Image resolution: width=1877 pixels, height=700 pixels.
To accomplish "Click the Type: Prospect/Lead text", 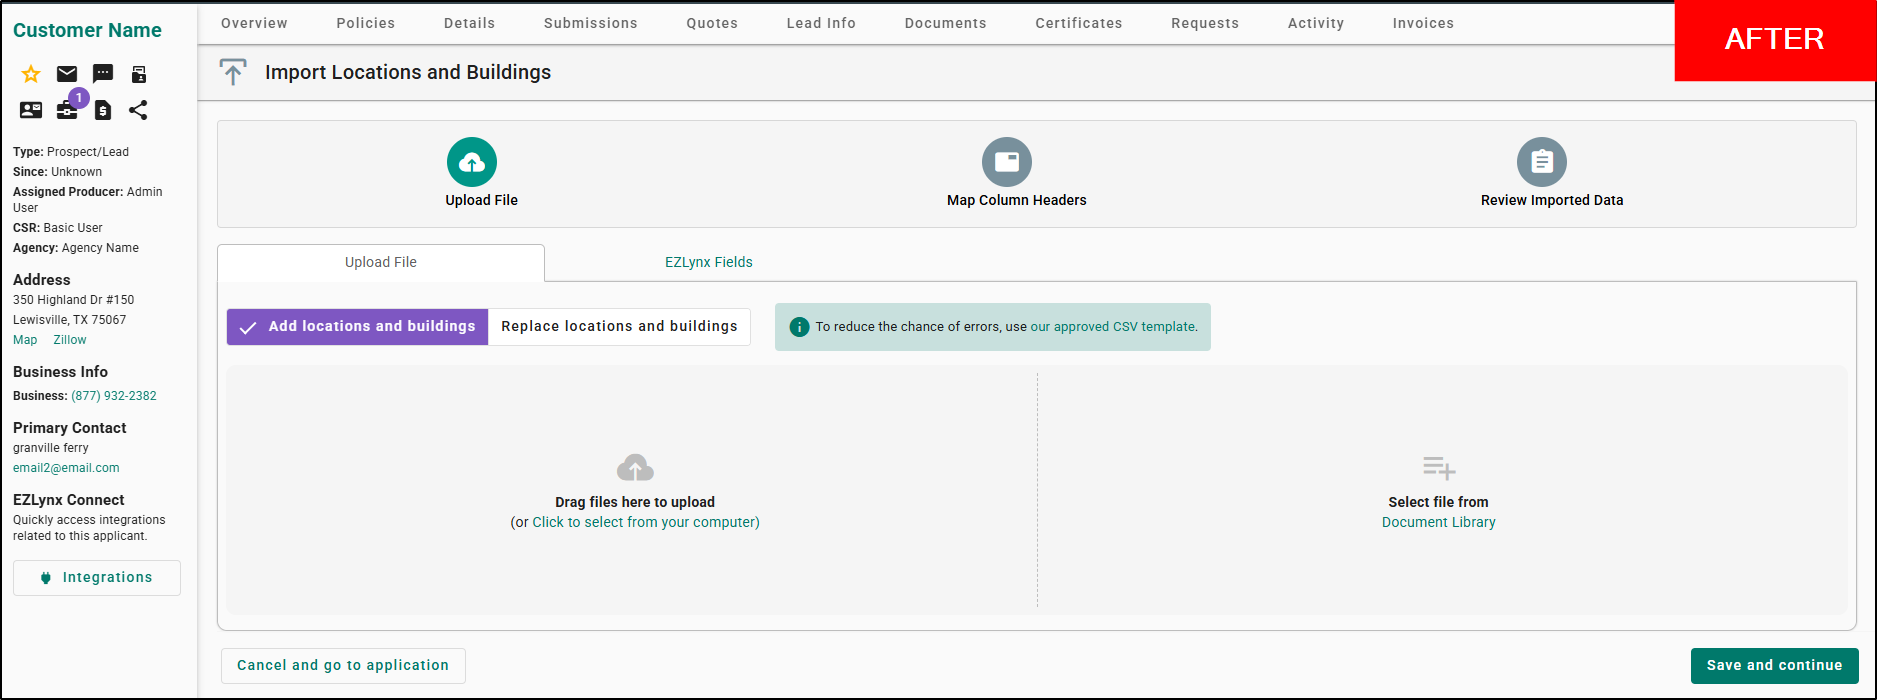I will tap(71, 152).
